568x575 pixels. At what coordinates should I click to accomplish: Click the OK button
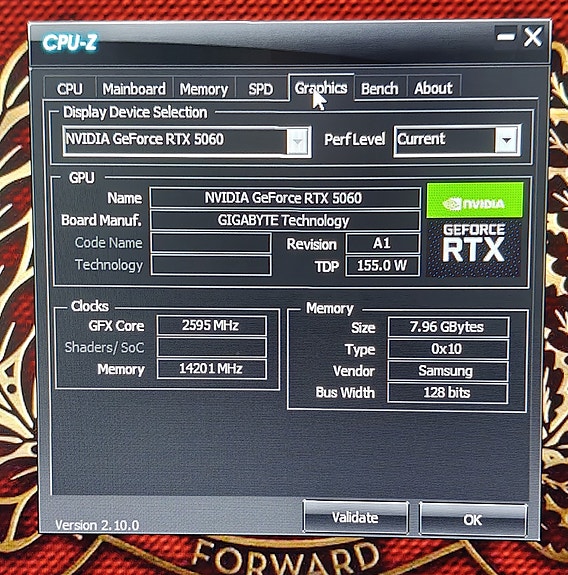pyautogui.click(x=473, y=519)
